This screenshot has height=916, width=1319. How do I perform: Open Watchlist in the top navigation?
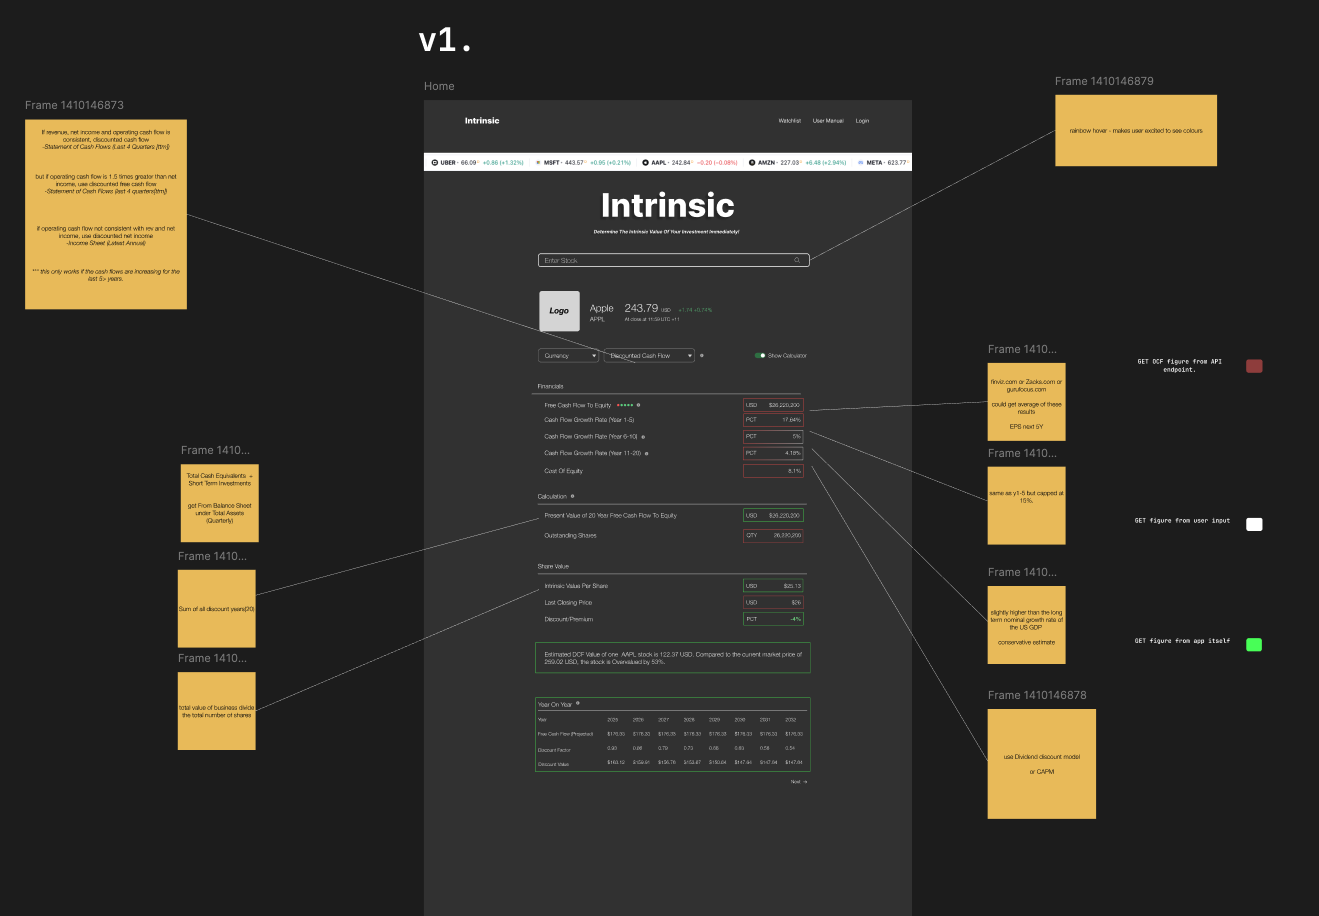click(x=789, y=121)
